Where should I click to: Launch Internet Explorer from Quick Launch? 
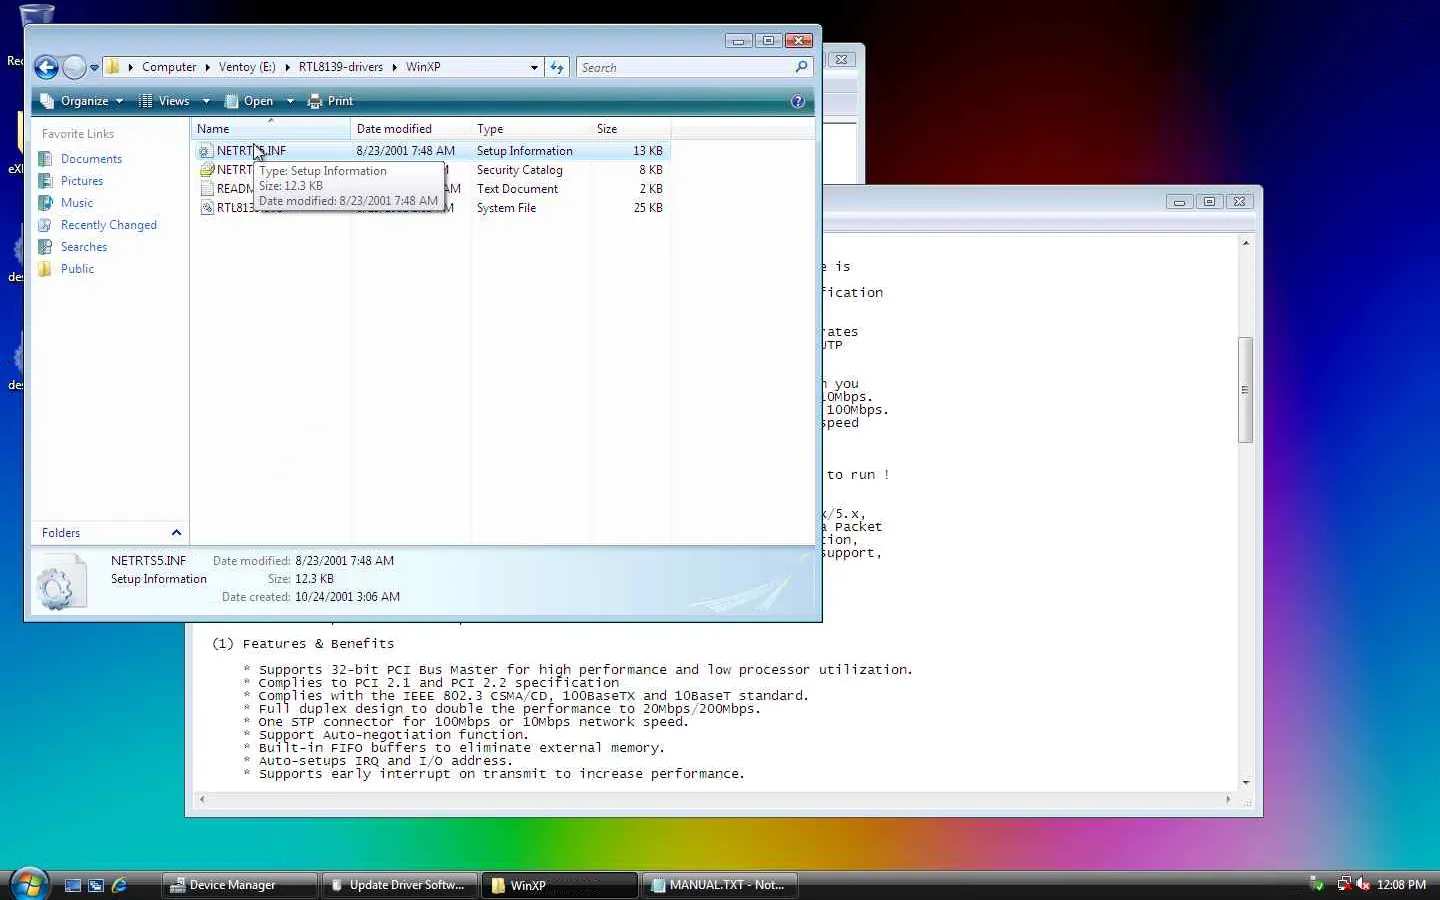119,885
